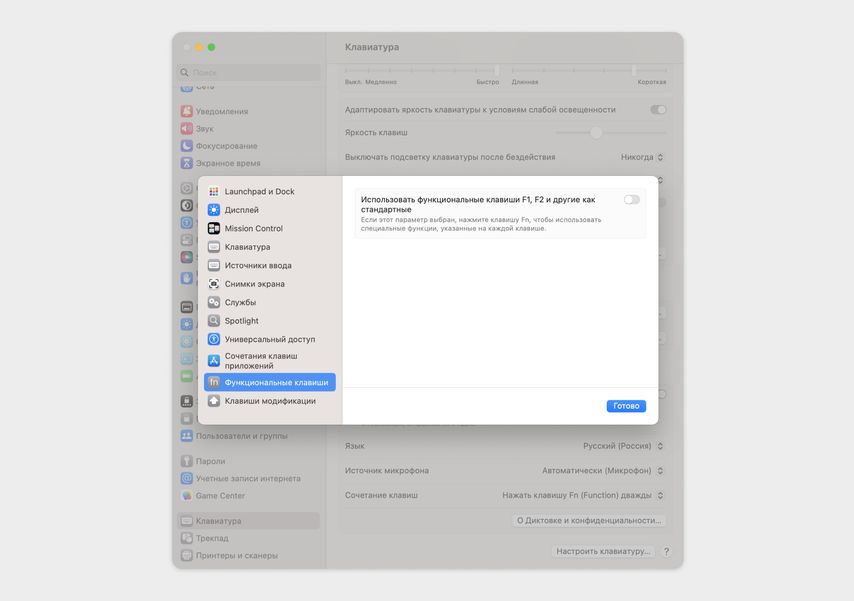Open Звук in settings sidebar
The image size is (854, 601).
pyautogui.click(x=204, y=129)
